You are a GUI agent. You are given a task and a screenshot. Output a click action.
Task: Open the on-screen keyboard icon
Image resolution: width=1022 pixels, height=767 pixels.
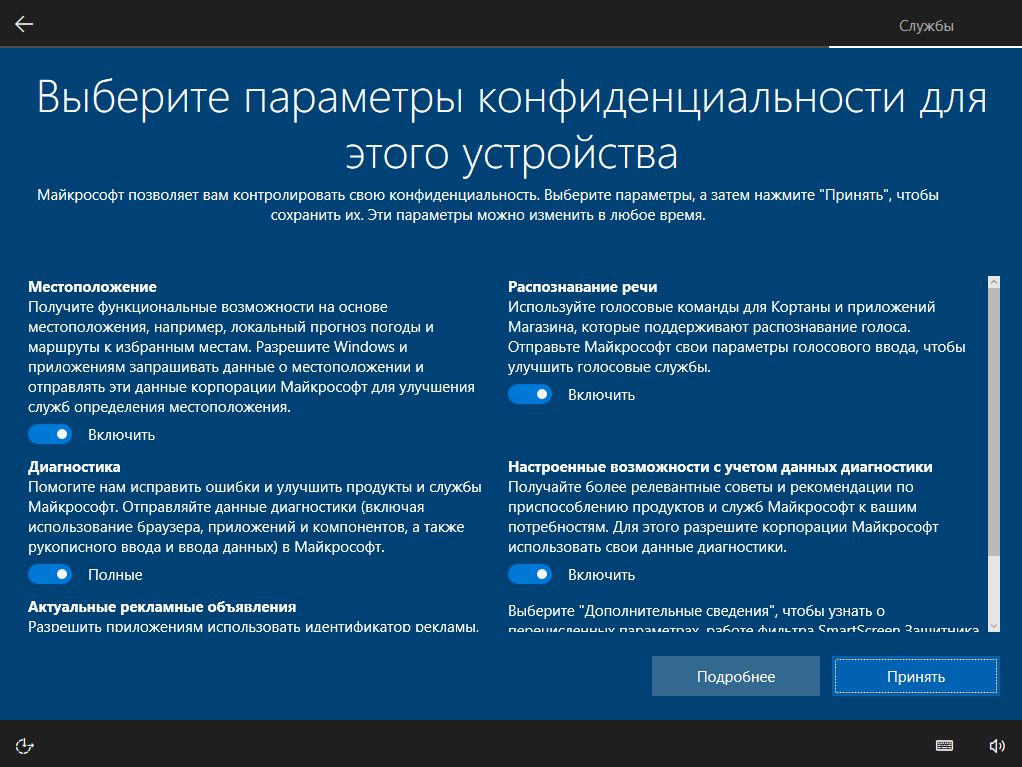click(944, 745)
